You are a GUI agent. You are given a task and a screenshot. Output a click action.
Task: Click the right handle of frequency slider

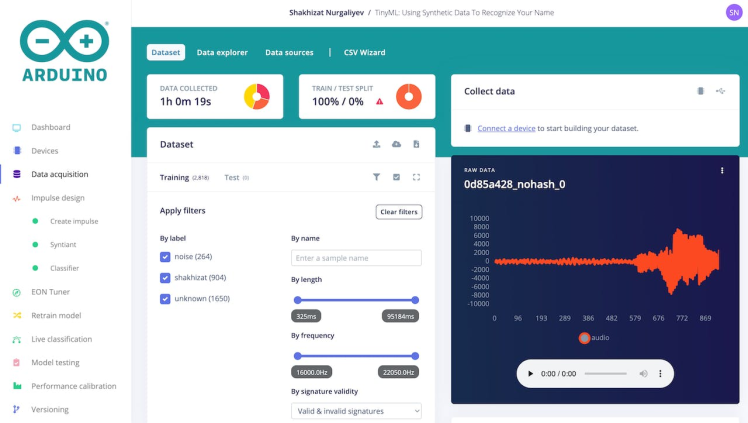[415, 356]
